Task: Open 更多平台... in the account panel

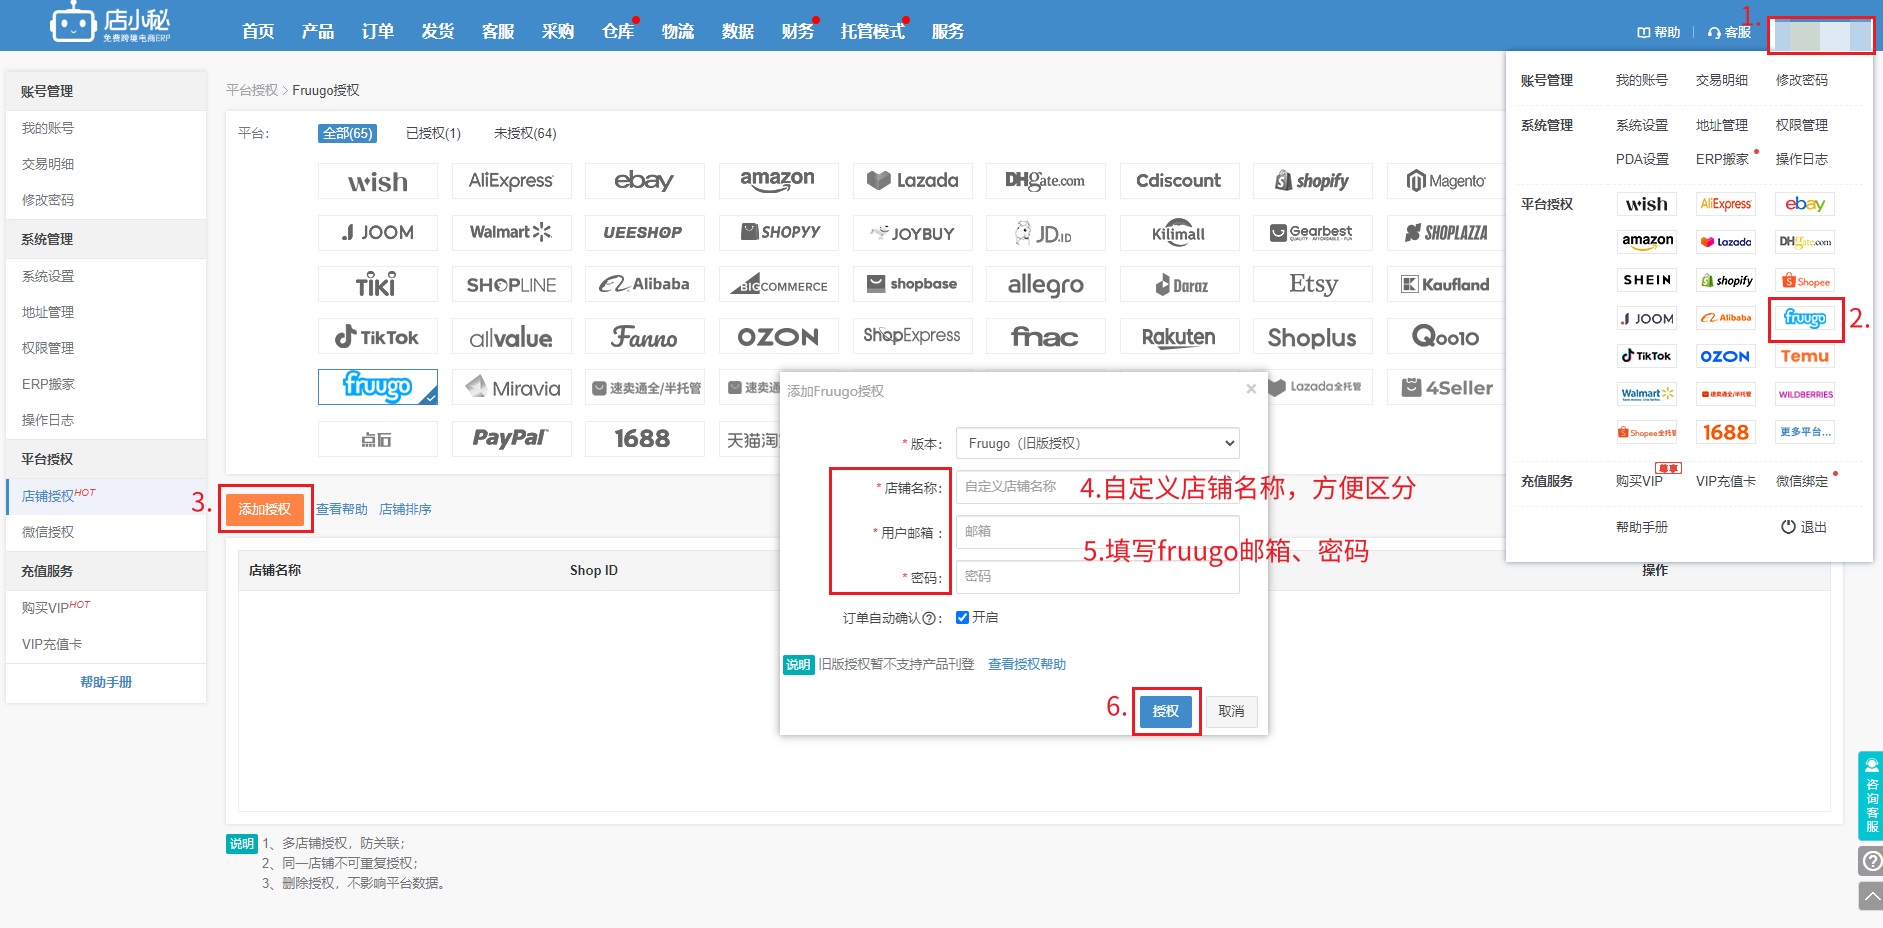Action: tap(1805, 432)
